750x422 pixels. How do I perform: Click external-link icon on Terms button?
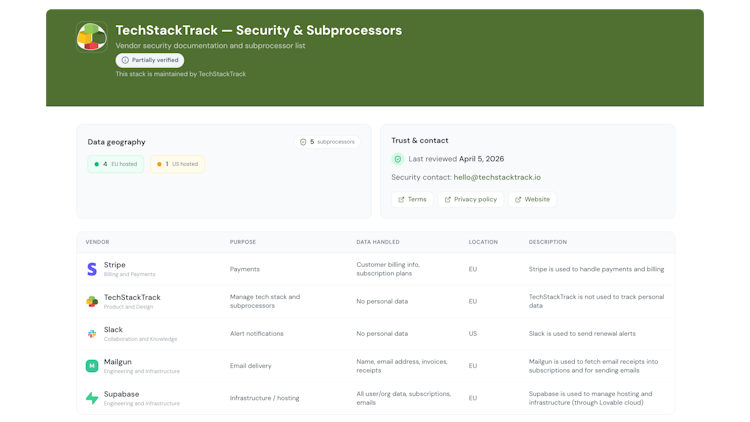point(401,200)
